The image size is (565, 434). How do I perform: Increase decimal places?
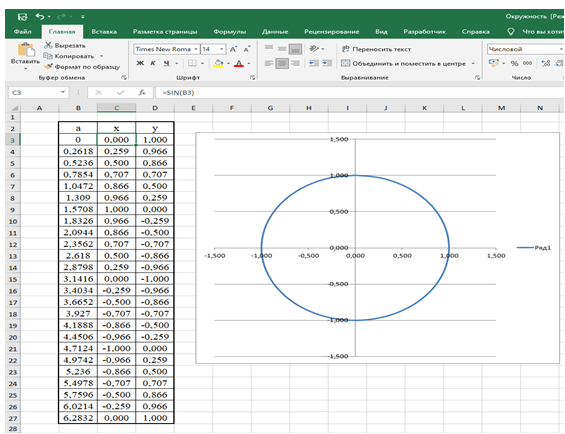click(546, 63)
